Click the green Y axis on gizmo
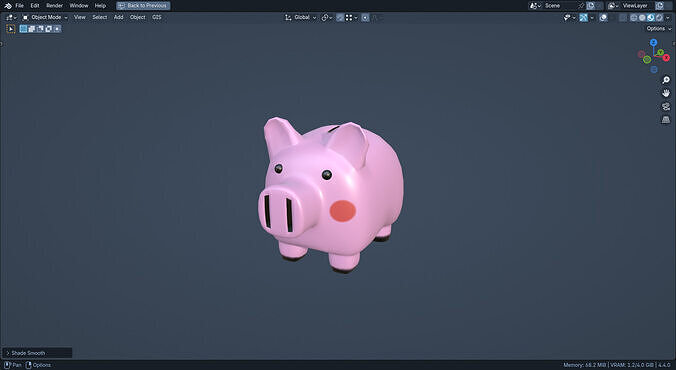 [x=660, y=52]
